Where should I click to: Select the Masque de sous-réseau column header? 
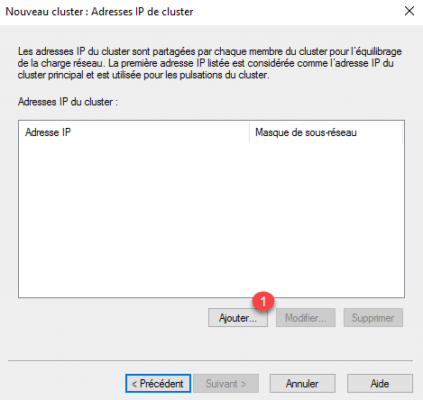(x=326, y=132)
